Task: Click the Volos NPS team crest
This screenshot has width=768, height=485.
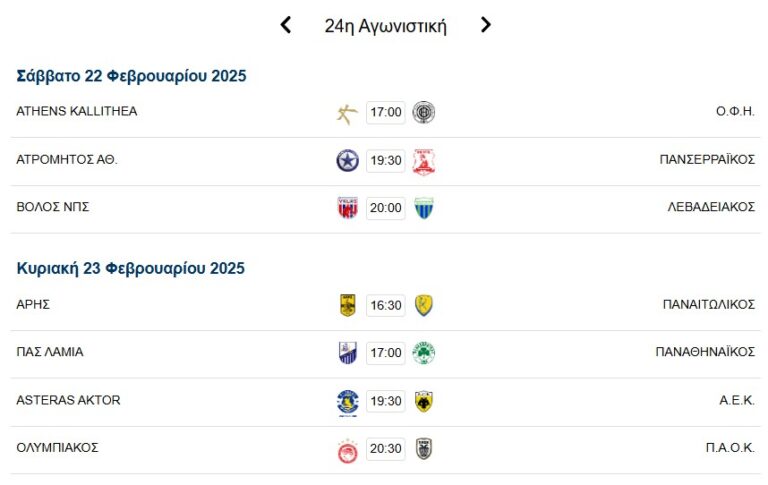Action: [x=347, y=208]
